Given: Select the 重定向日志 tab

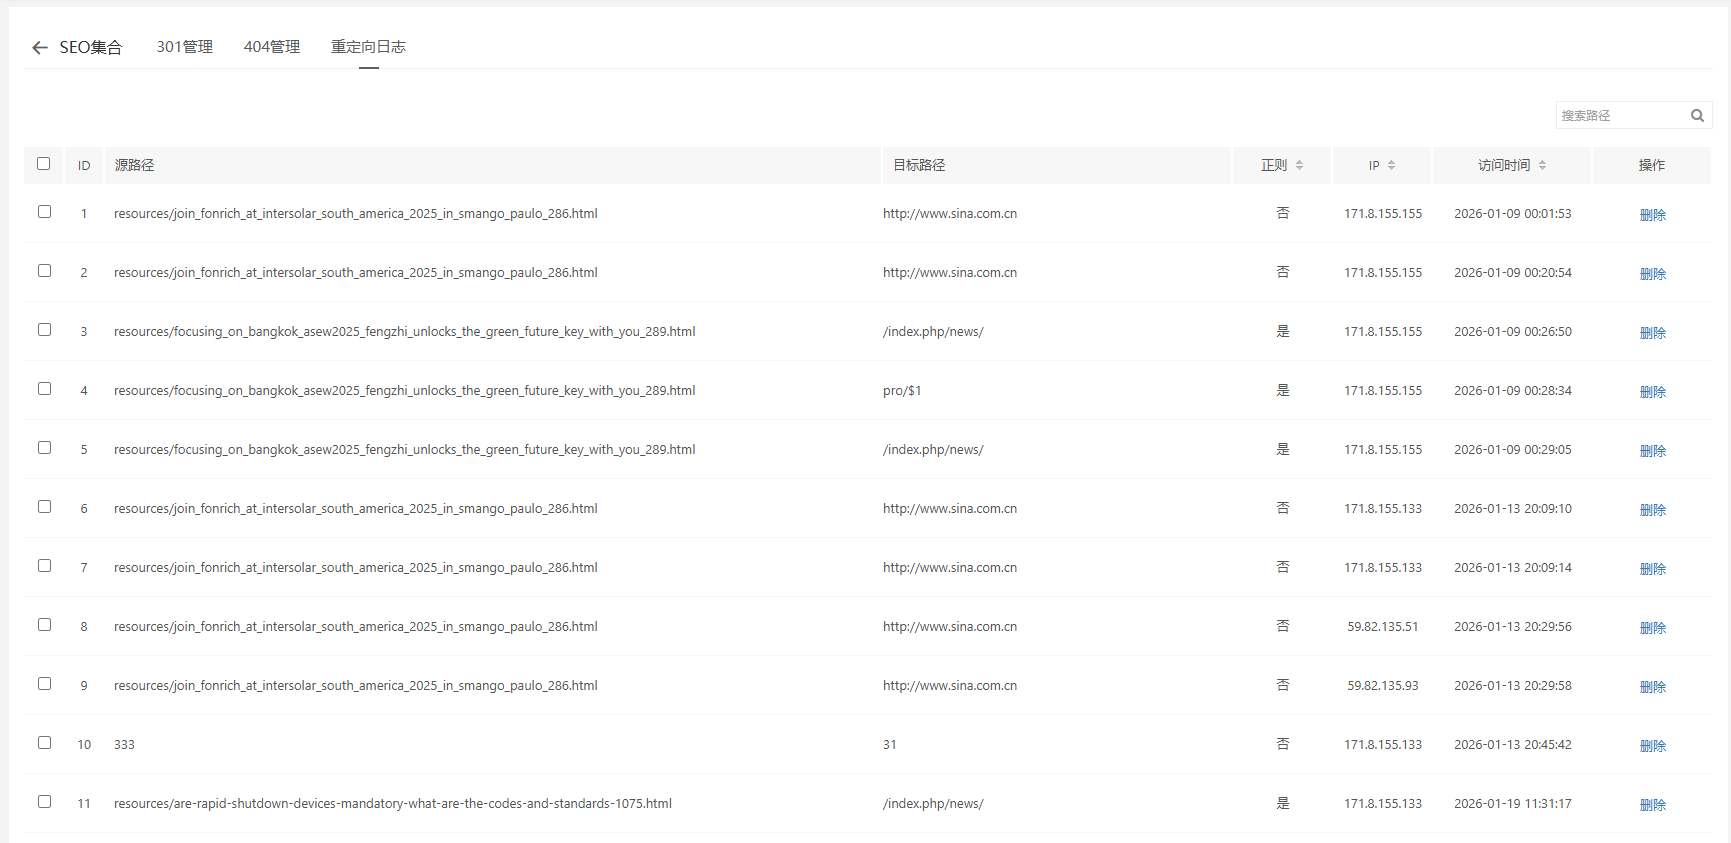Looking at the screenshot, I should click(x=368, y=47).
